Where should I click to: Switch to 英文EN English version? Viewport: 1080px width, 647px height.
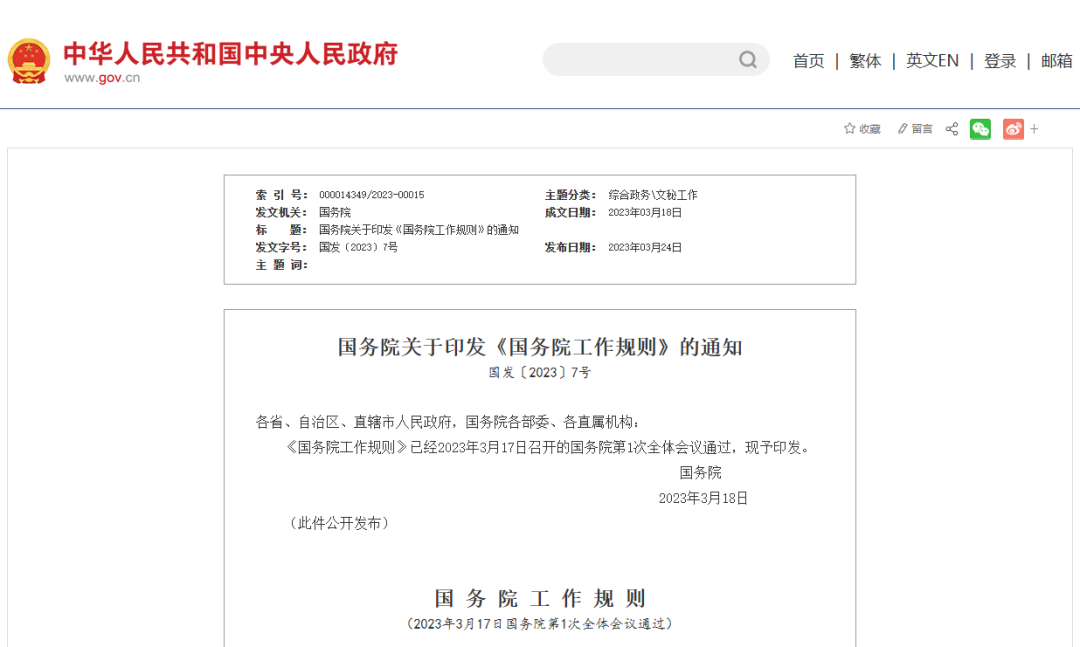point(932,61)
